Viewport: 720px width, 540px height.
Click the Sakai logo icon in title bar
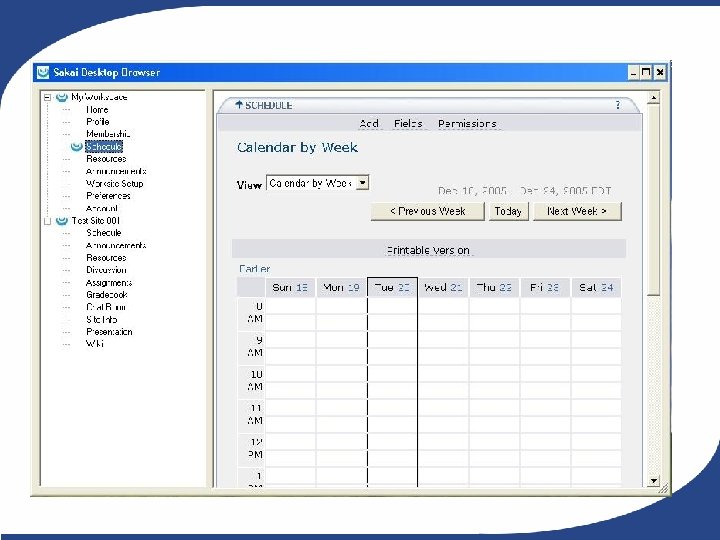click(x=43, y=72)
